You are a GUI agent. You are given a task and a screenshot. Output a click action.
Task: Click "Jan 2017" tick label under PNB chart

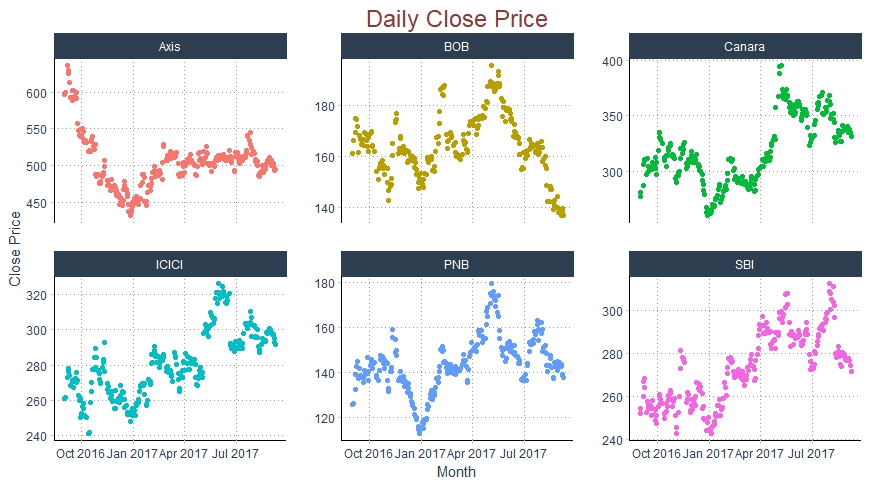(x=419, y=453)
